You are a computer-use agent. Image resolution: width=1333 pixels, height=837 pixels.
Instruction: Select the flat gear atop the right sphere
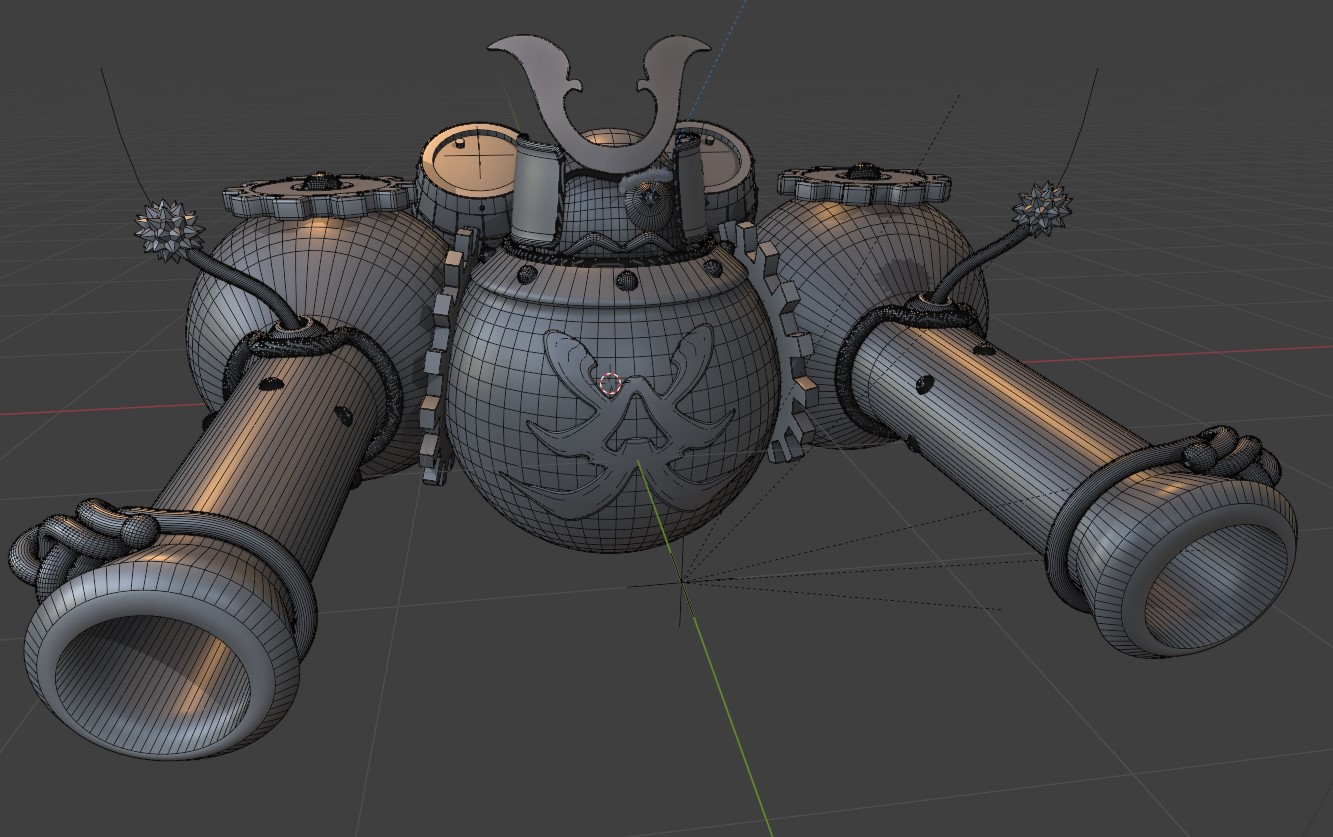(x=864, y=183)
